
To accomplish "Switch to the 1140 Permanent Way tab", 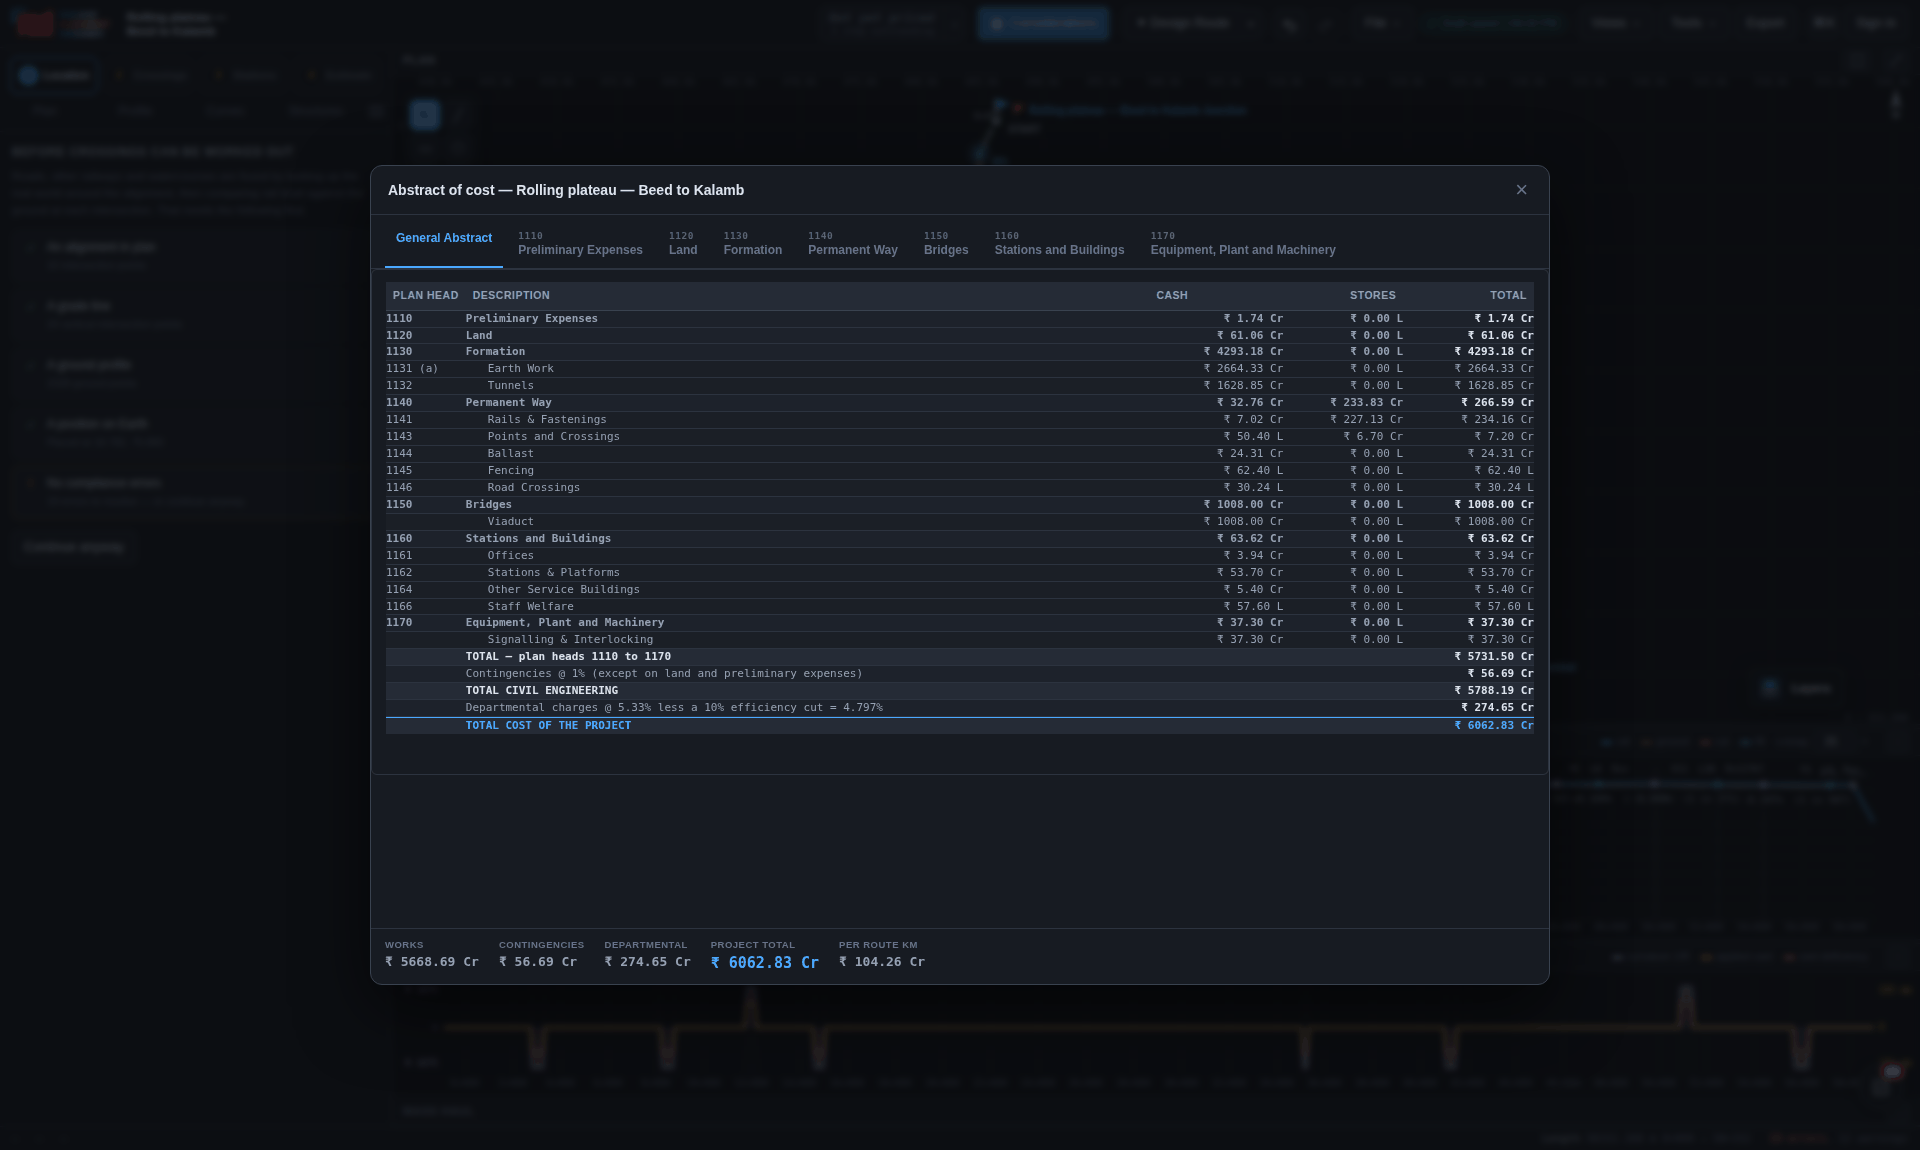I will point(853,243).
